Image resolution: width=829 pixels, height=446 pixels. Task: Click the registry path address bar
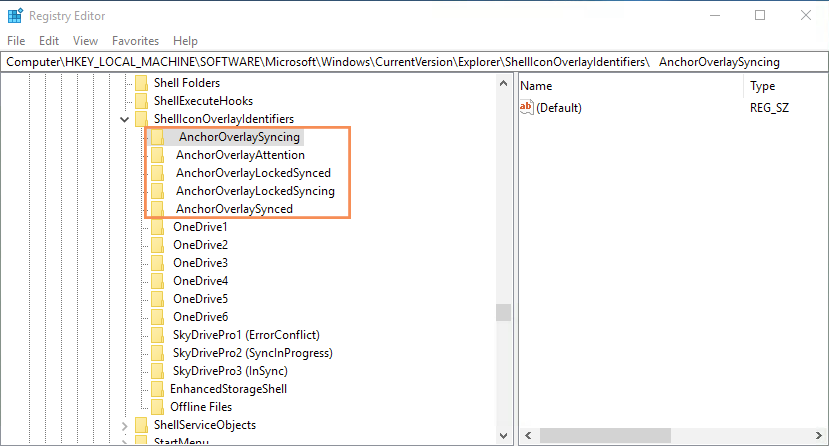(414, 62)
